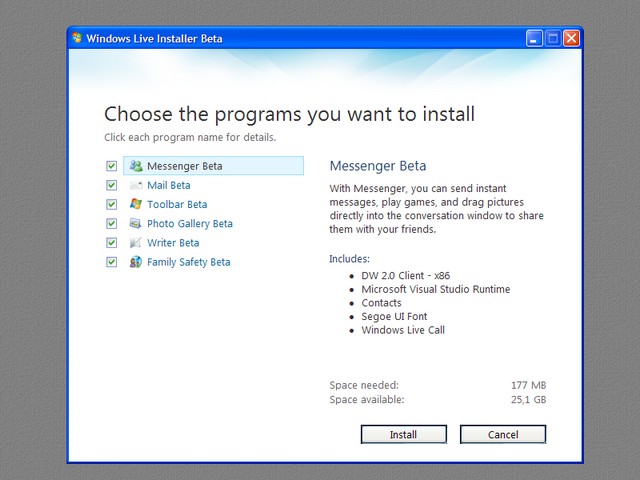The height and width of the screenshot is (480, 640).
Task: Uncheck the Toolbar Beta checkbox
Action: [111, 204]
